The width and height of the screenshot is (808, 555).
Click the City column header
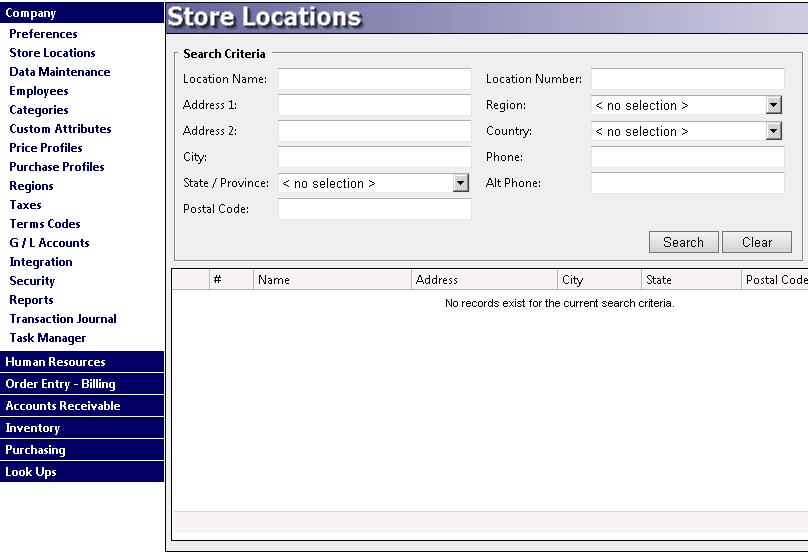coord(598,281)
